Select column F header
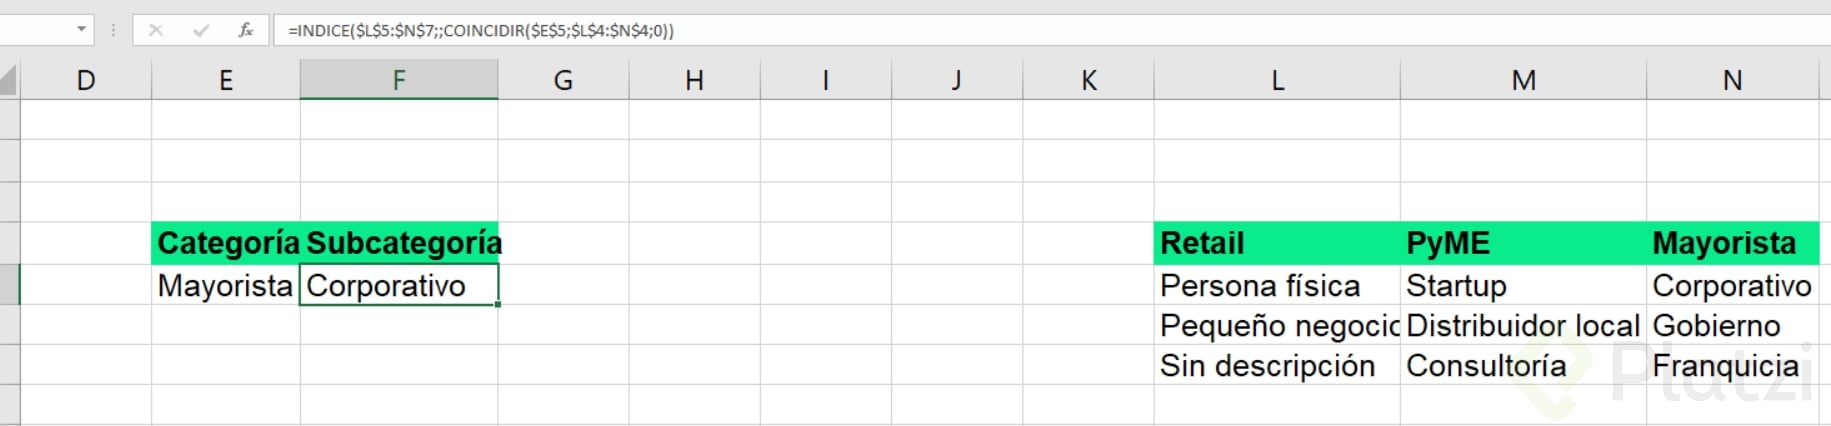This screenshot has height=426, width=1831. 399,80
